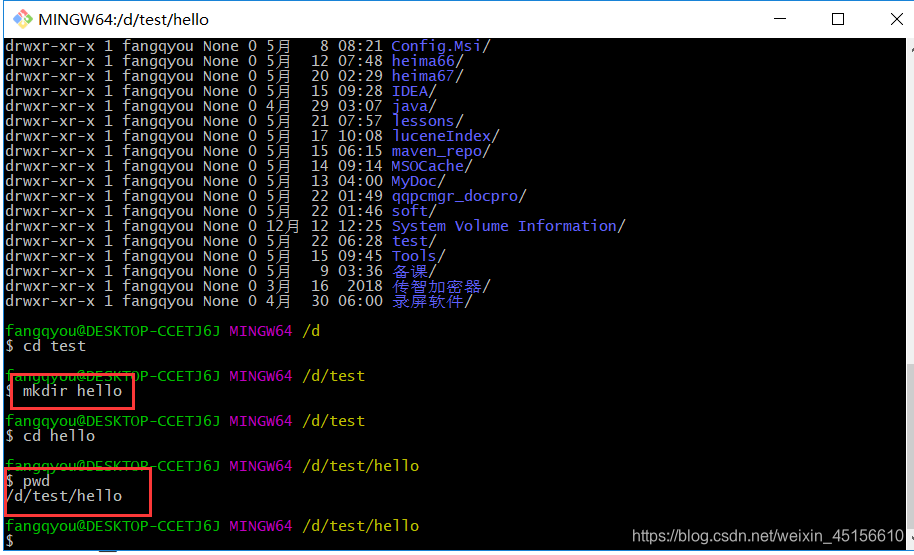This screenshot has height=555, width=914.
Task: Click the 备课/ directory entry
Action: [x=414, y=271]
